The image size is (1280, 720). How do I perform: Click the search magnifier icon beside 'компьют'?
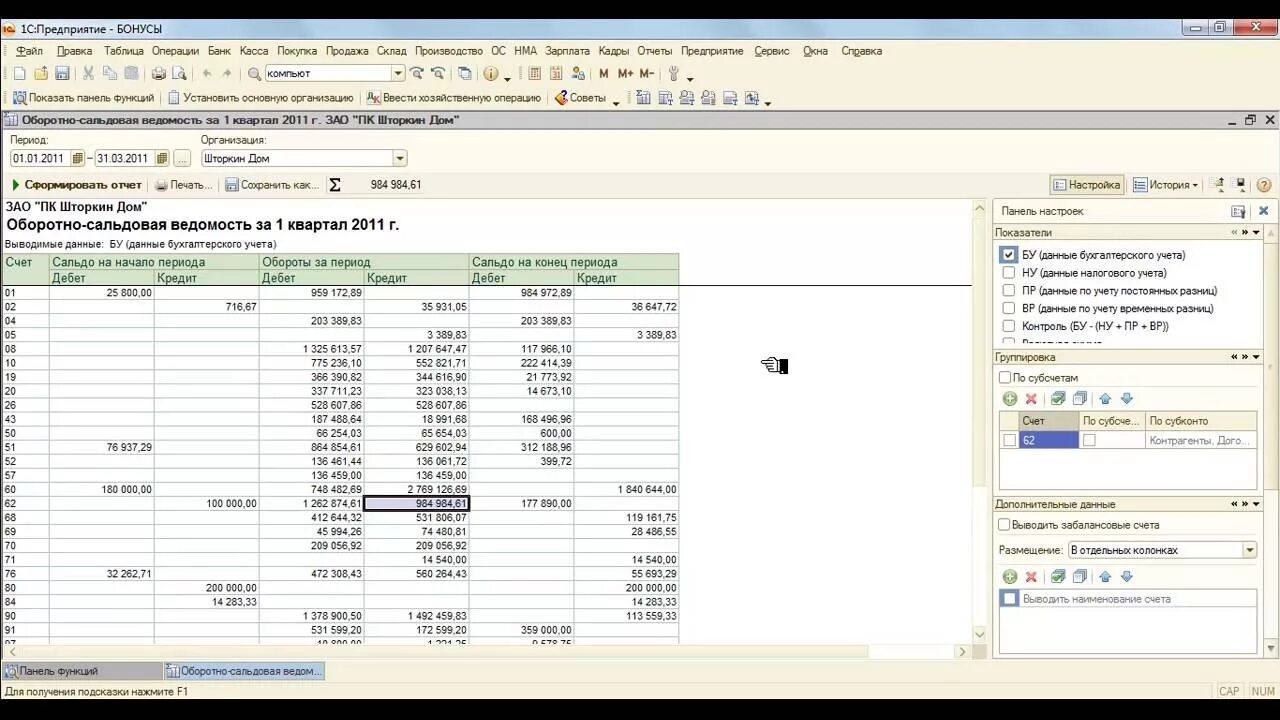[254, 73]
